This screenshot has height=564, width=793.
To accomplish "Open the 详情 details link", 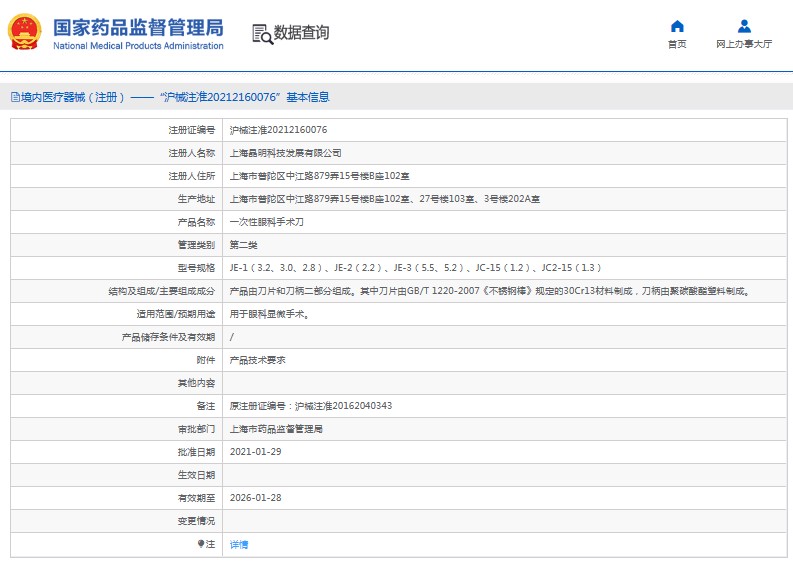I will (x=239, y=544).
